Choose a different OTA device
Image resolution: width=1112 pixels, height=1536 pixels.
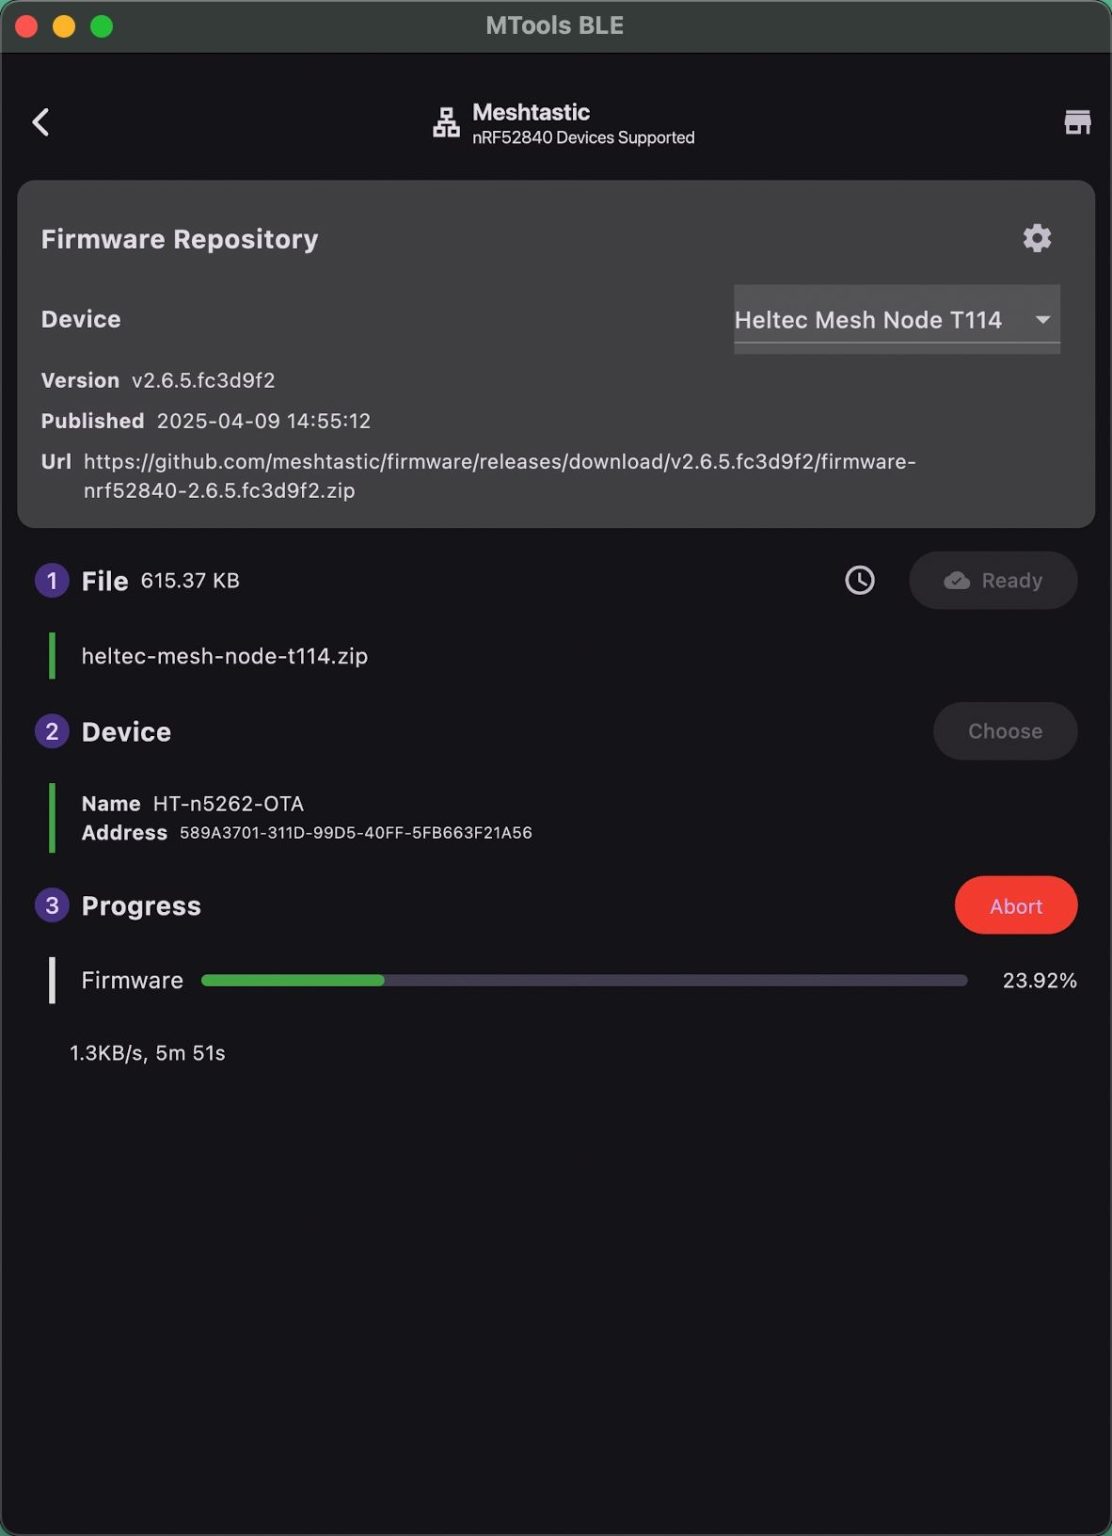1004,731
